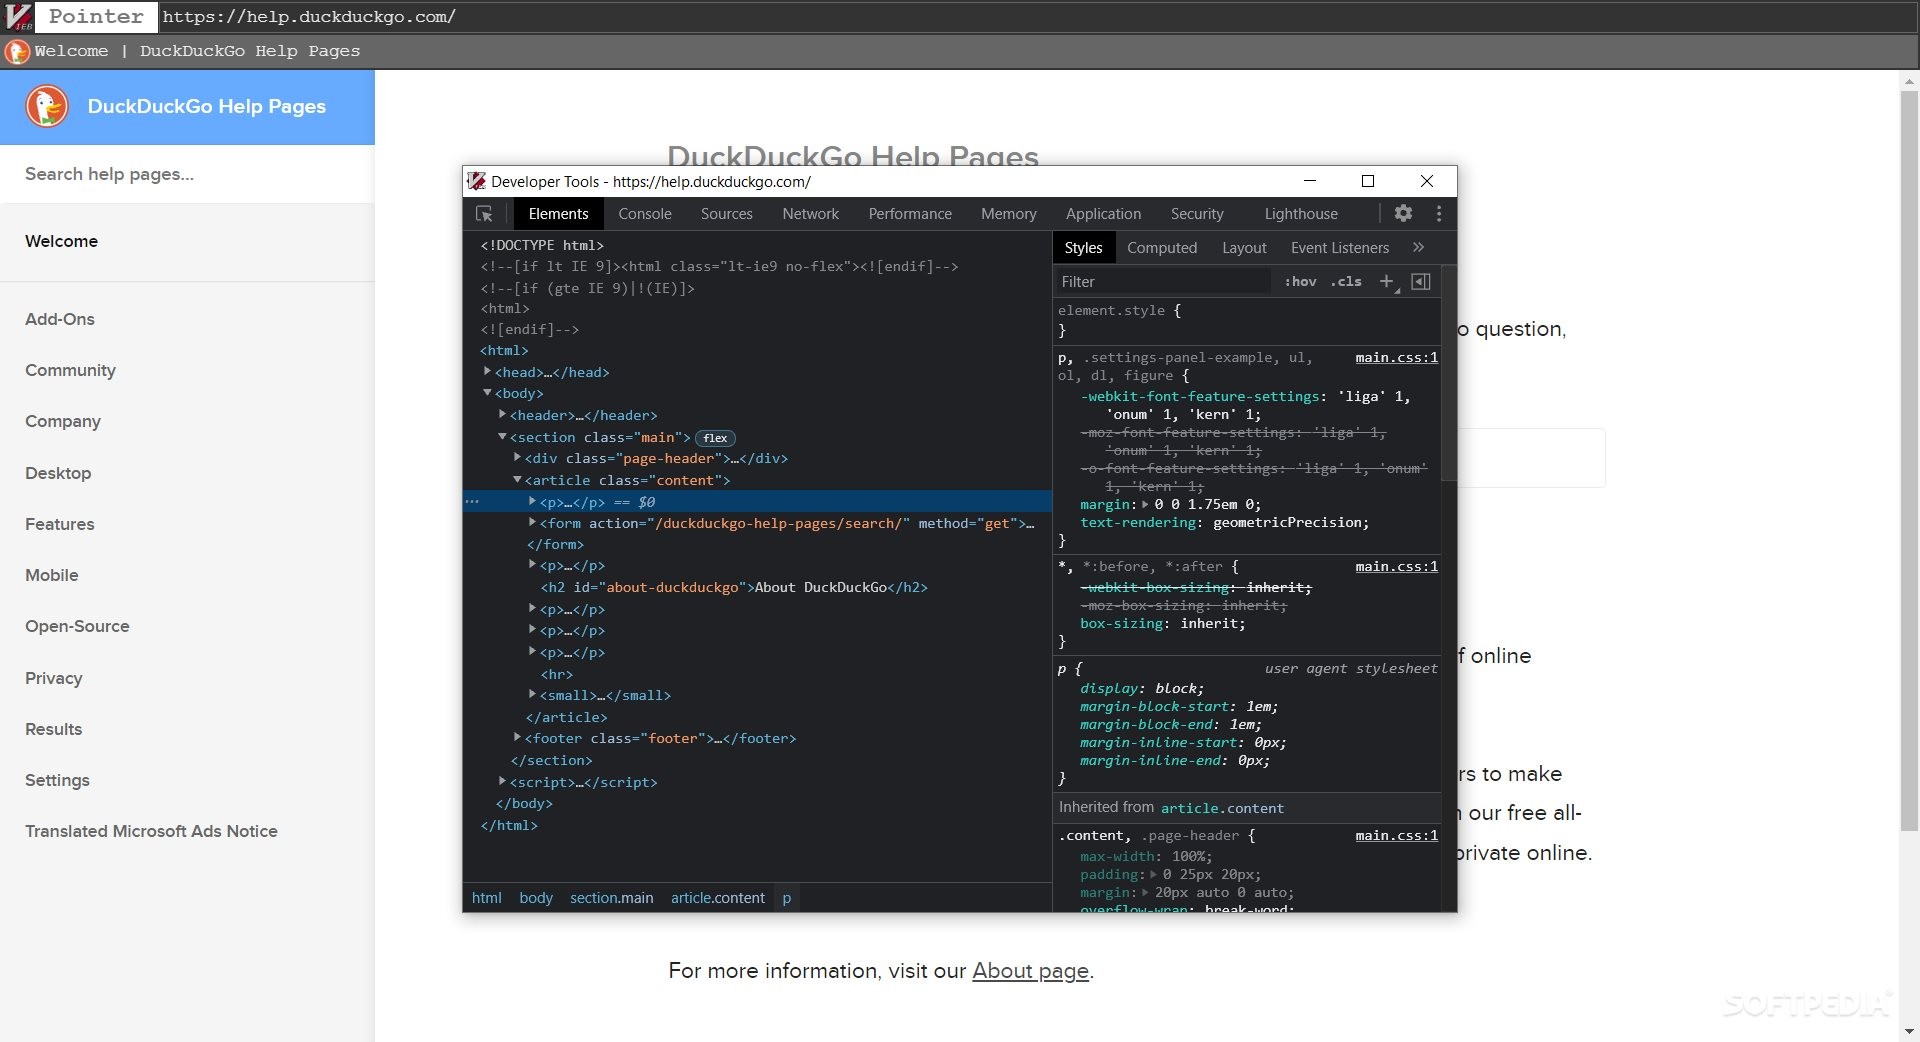
Task: Show more style panes chevron
Action: 1418,247
